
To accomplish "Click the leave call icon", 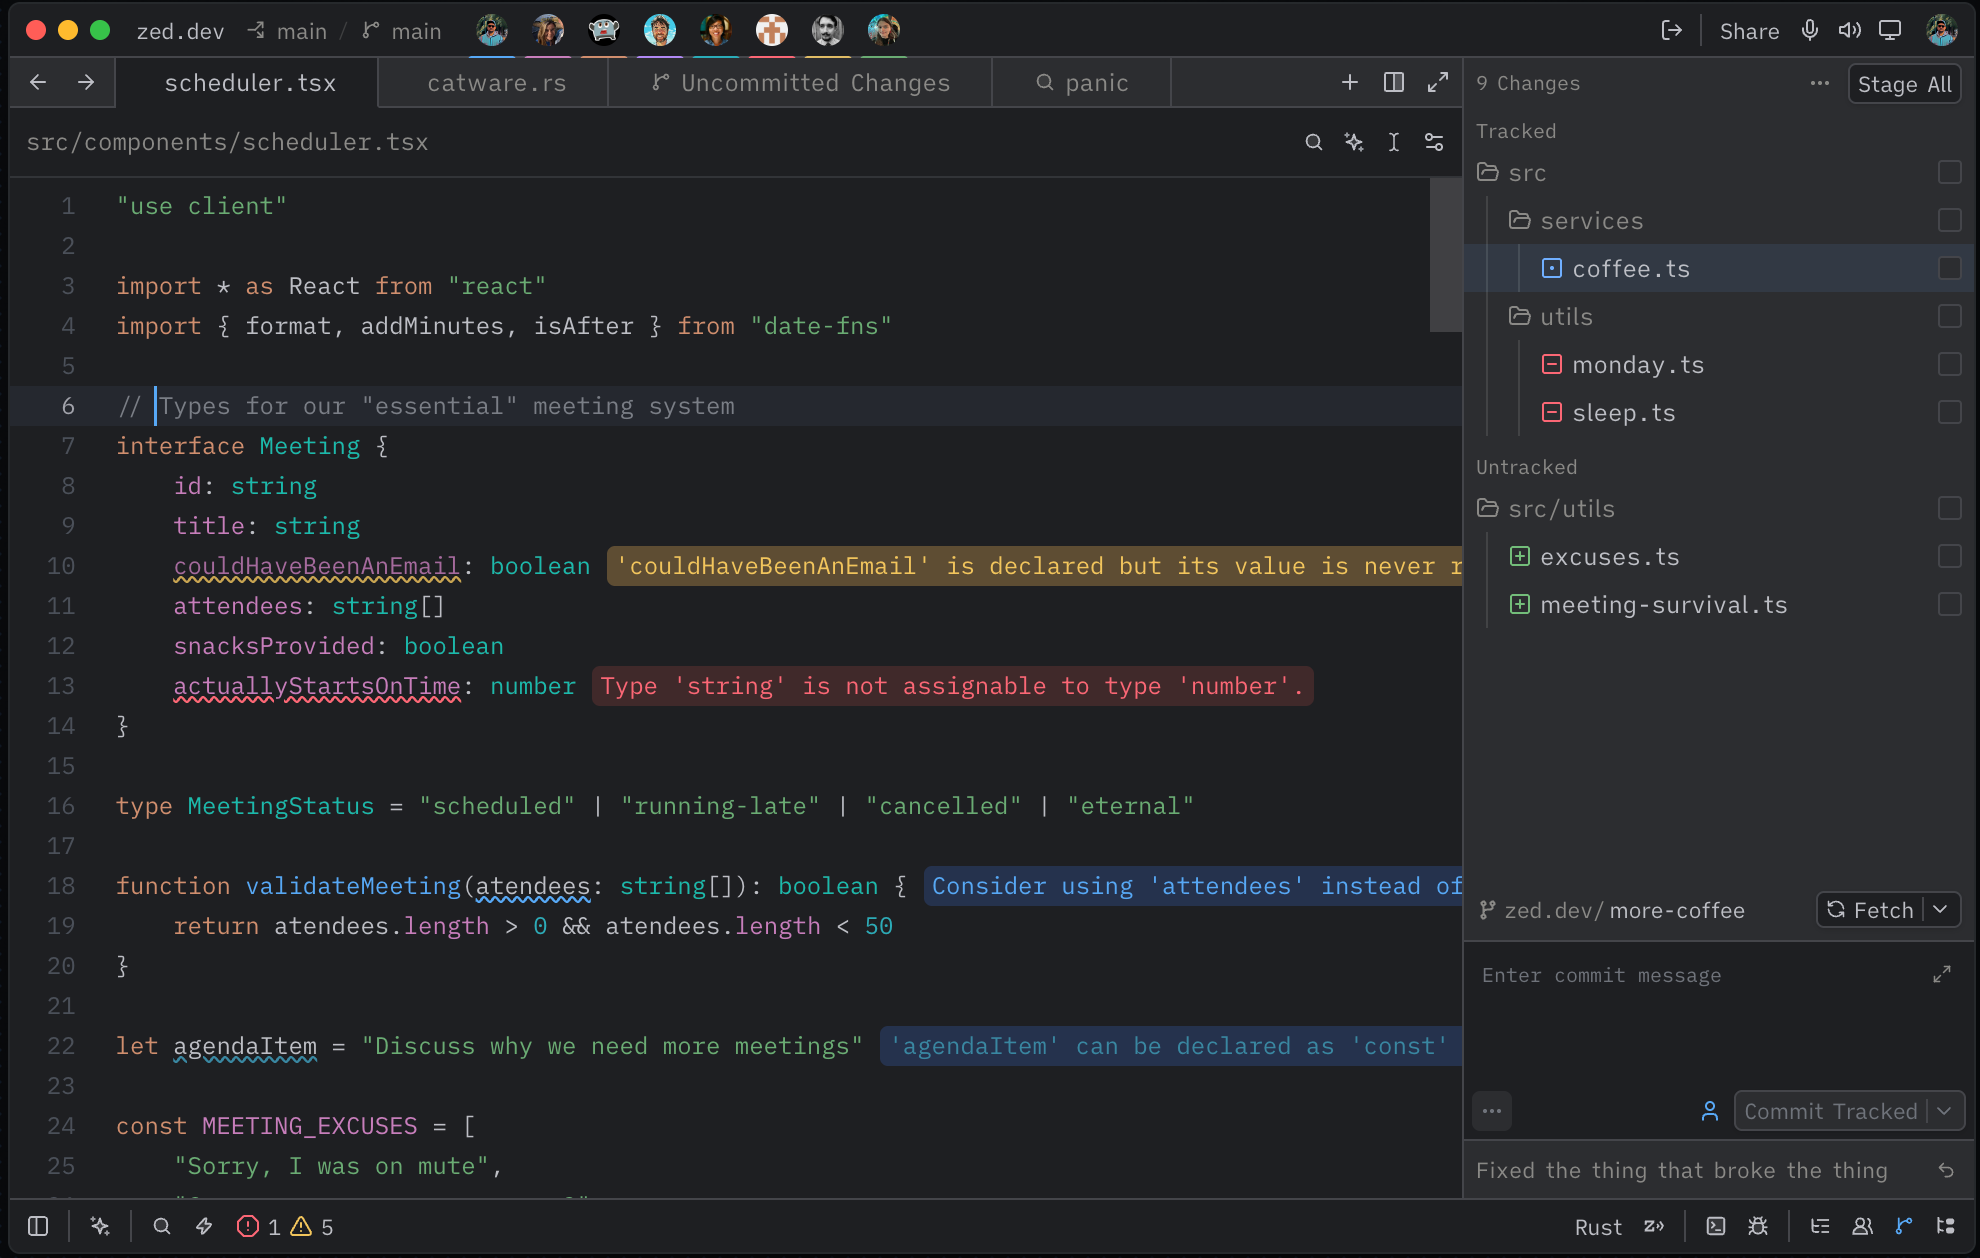I will click(1671, 30).
